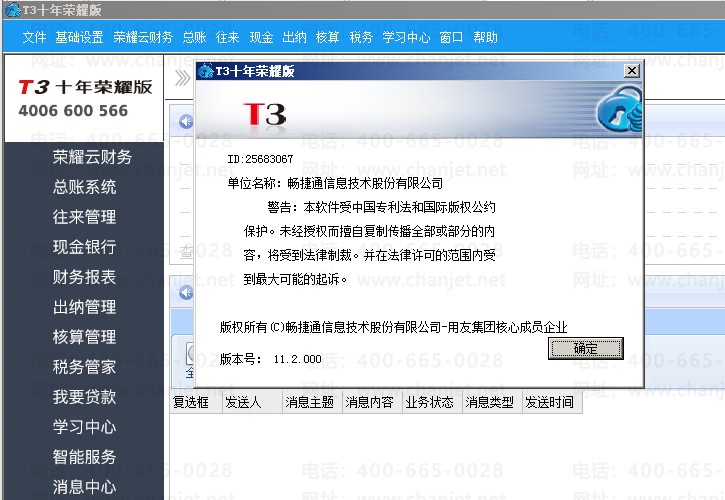Open the 往来 menu
The image size is (725, 500).
[227, 37]
